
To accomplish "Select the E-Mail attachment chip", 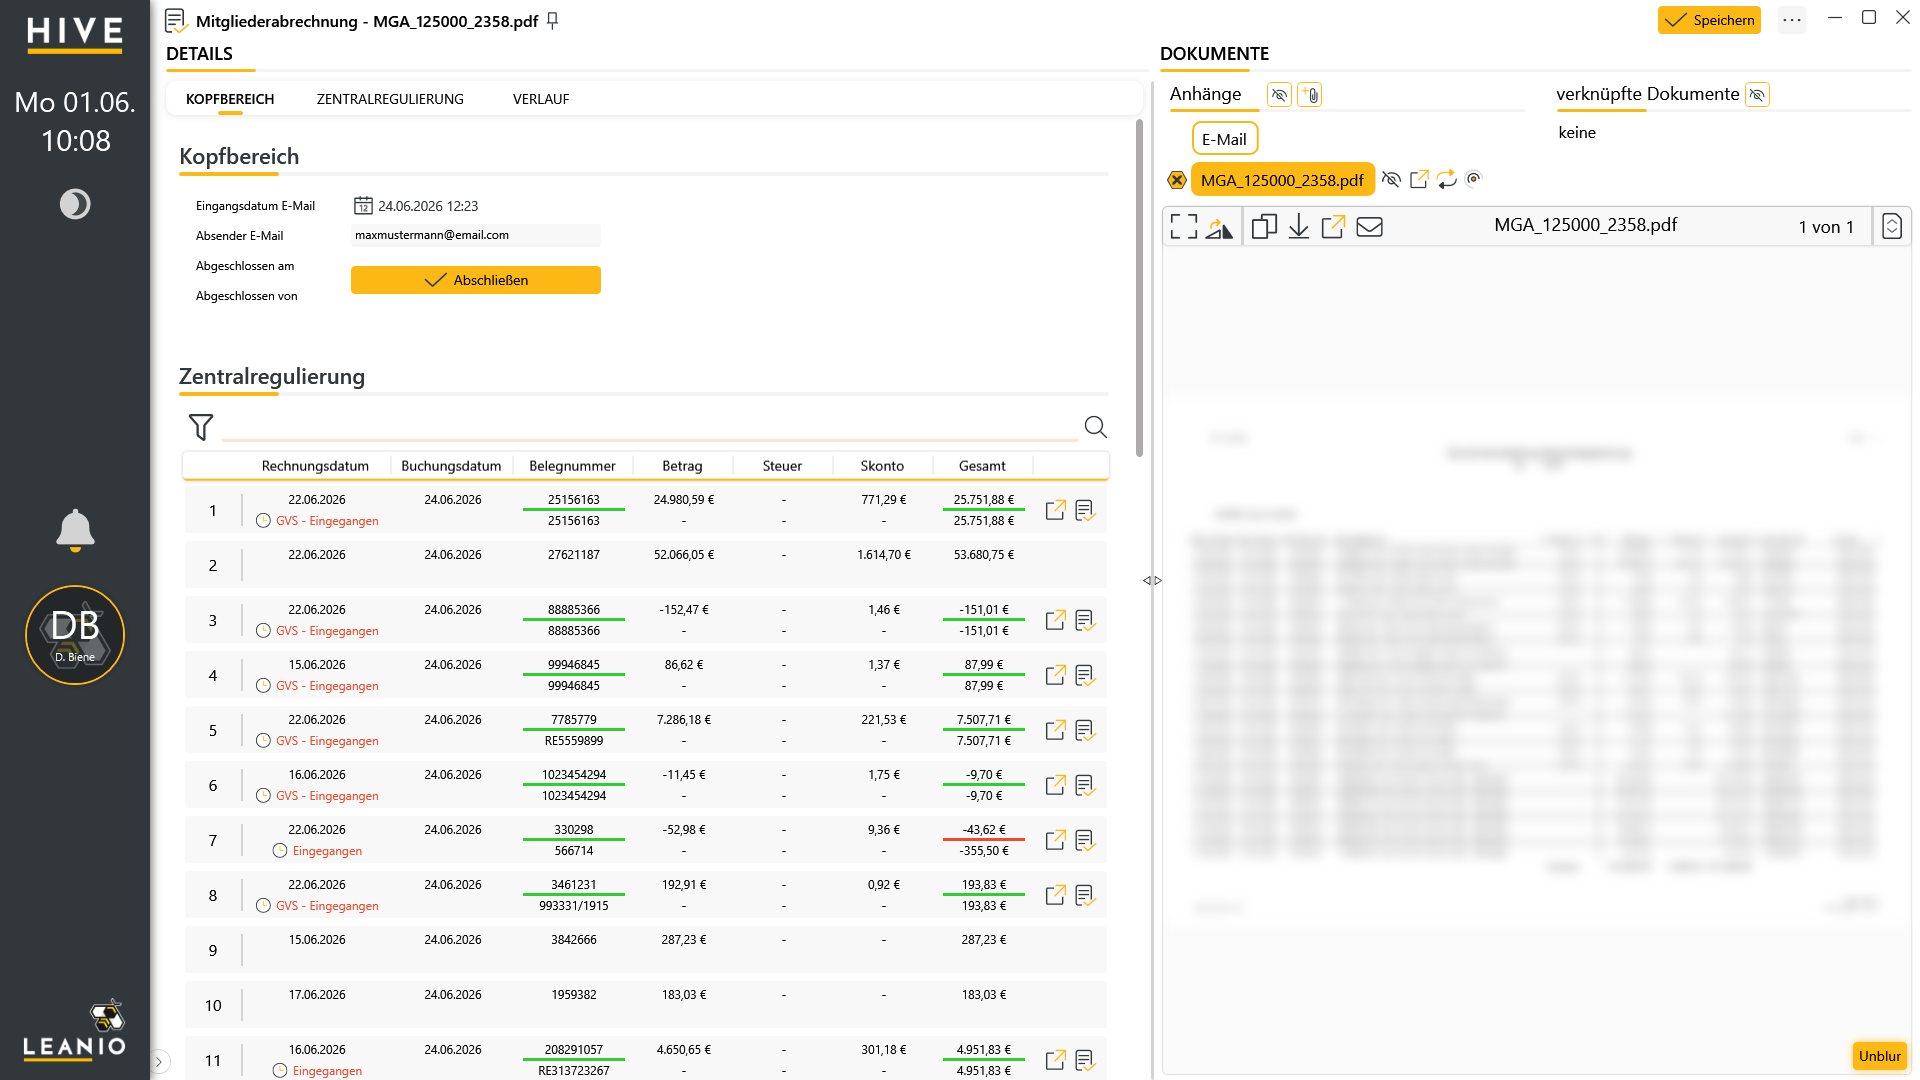I will pyautogui.click(x=1224, y=139).
